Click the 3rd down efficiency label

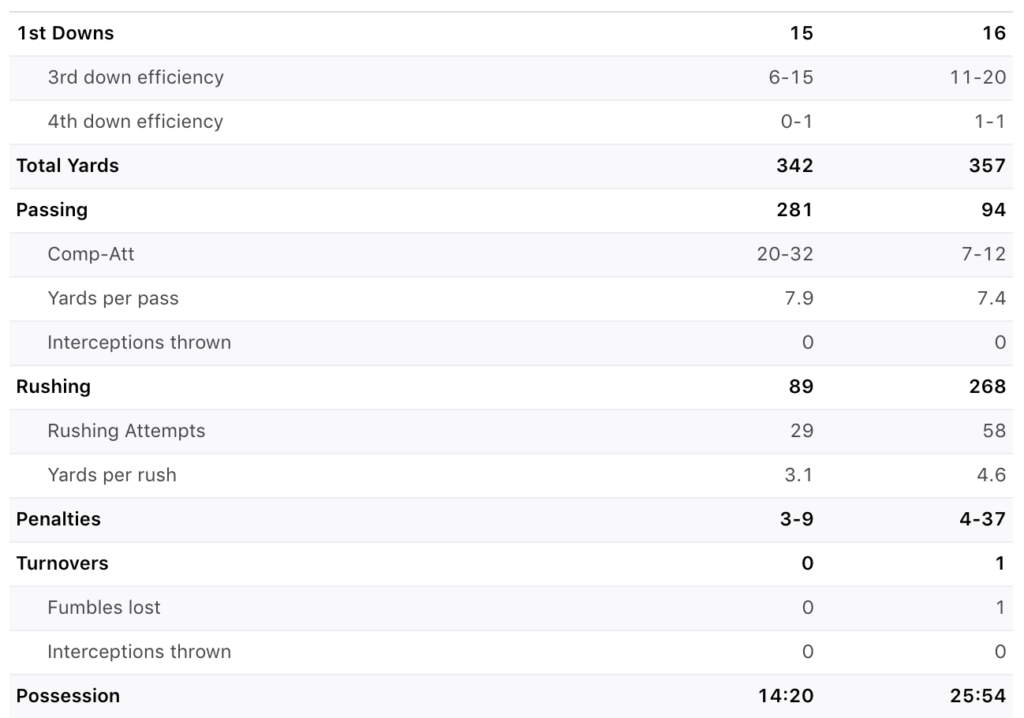click(136, 77)
